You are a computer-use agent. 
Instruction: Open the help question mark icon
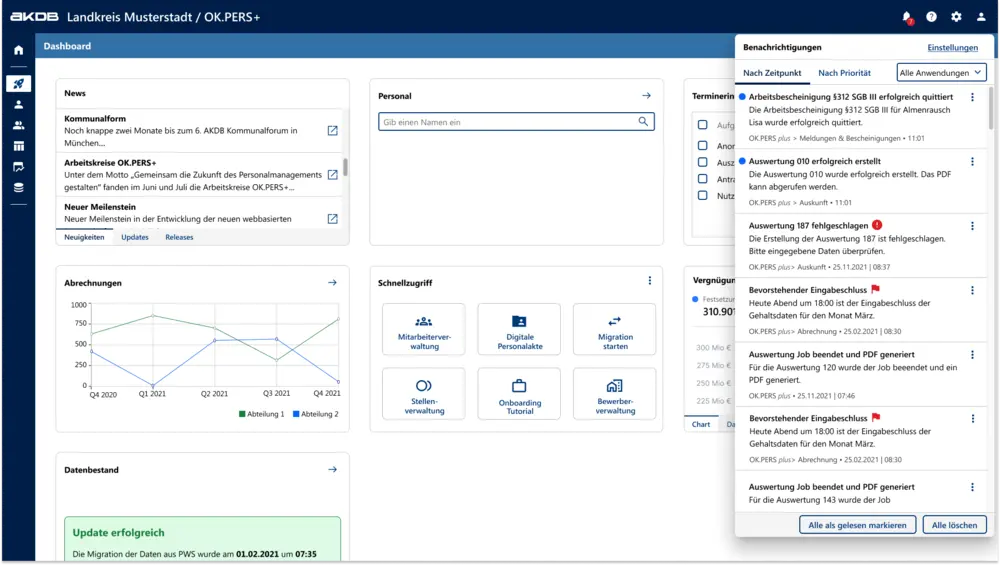(x=932, y=17)
